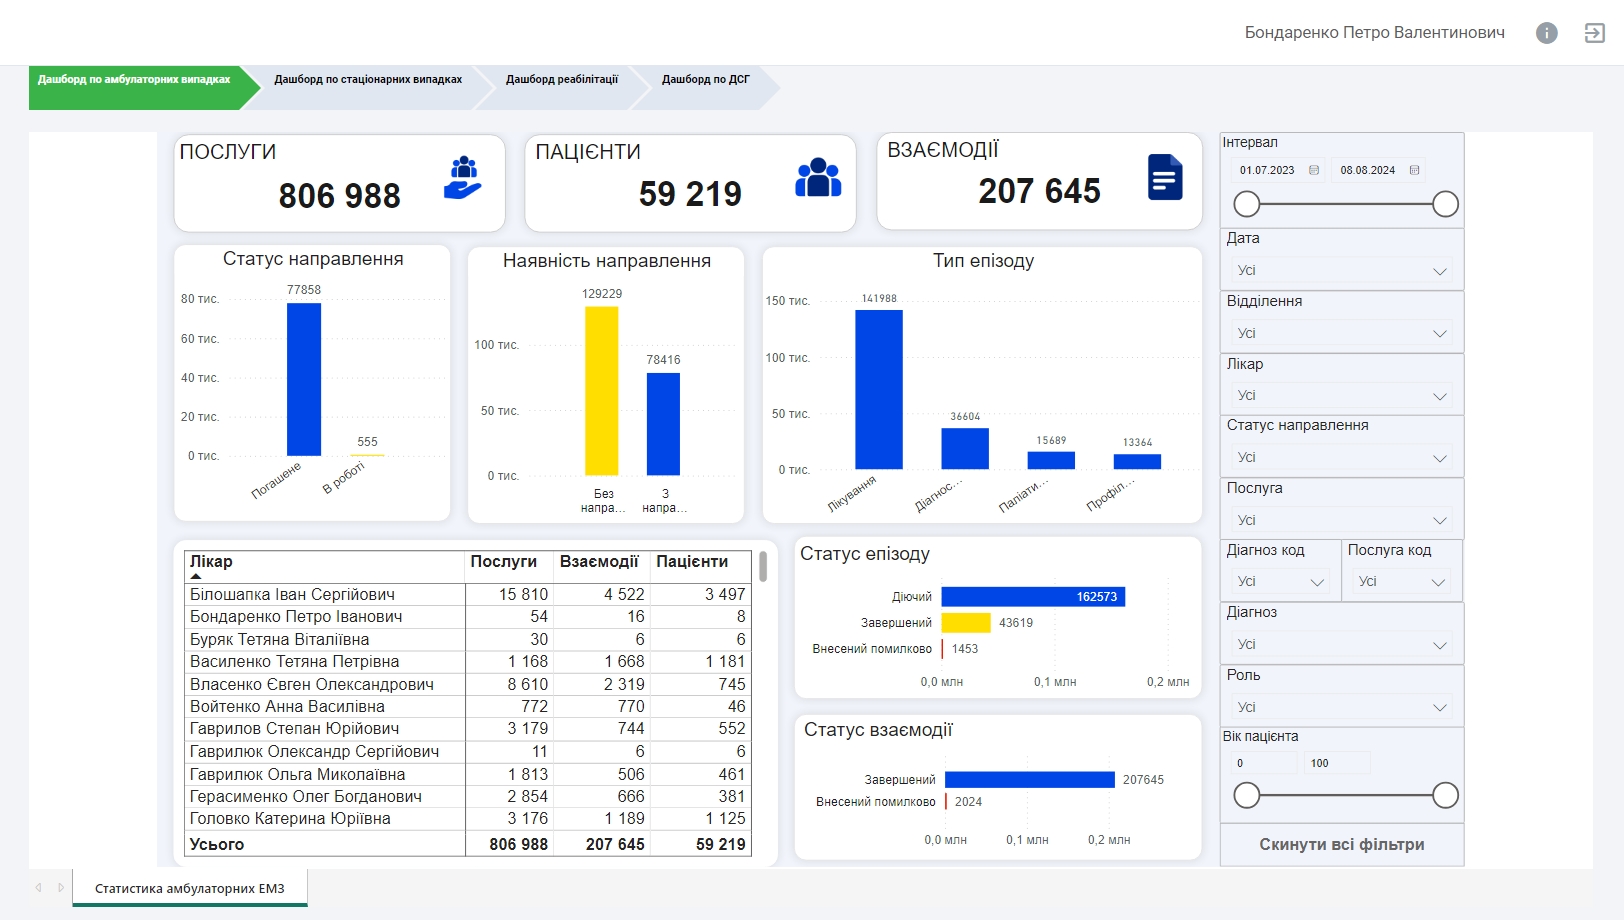The width and height of the screenshot is (1624, 920).
Task: Click the logout icon in header
Action: coord(1594,33)
